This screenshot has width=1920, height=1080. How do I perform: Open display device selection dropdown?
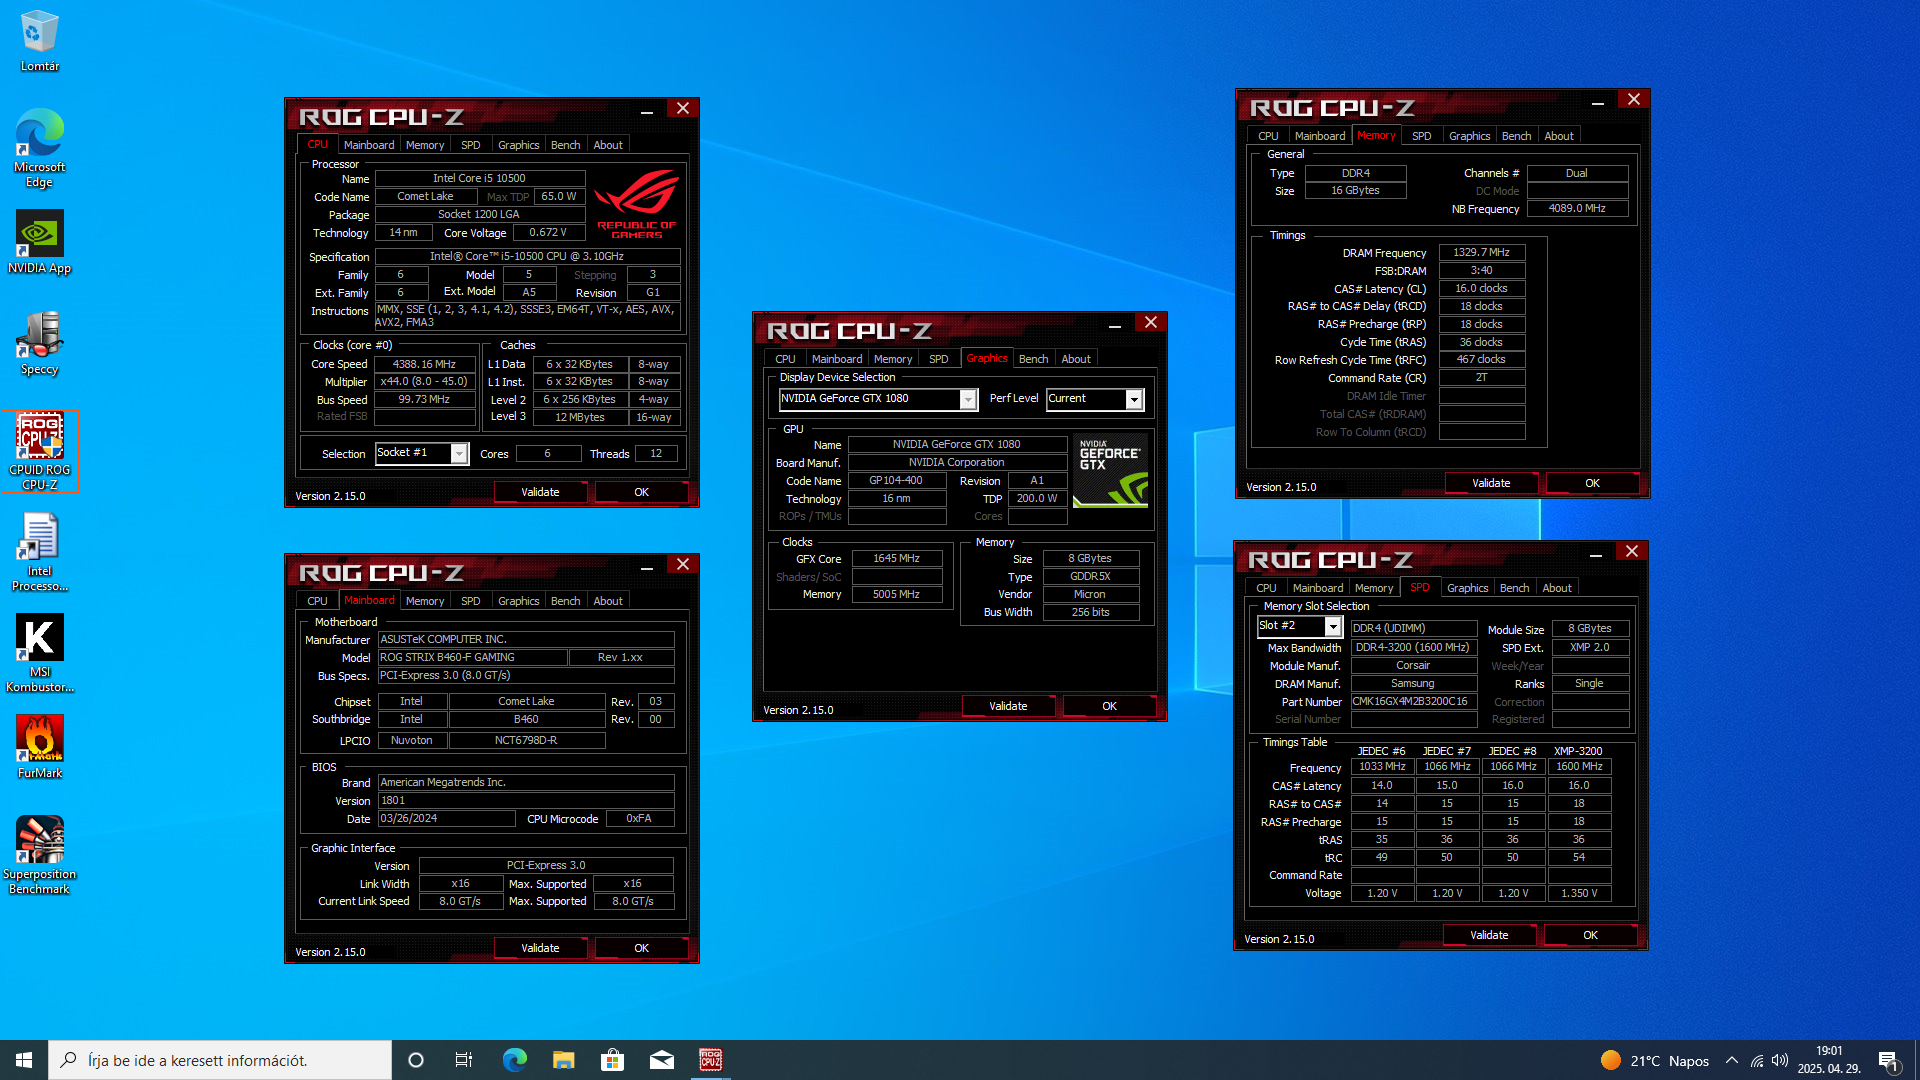[x=968, y=400]
